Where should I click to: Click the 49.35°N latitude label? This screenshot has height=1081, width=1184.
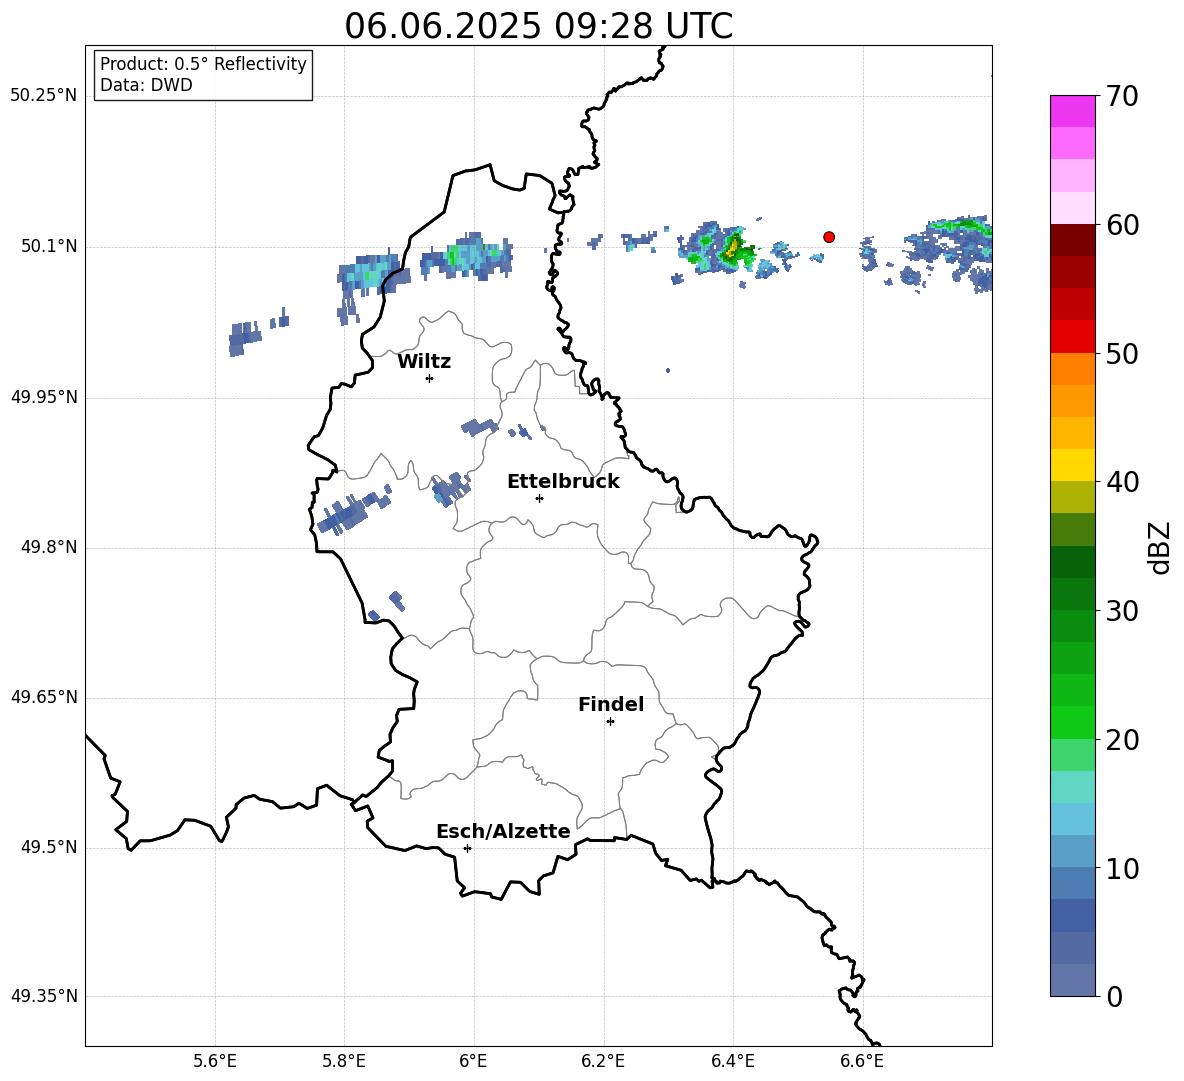(x=44, y=996)
